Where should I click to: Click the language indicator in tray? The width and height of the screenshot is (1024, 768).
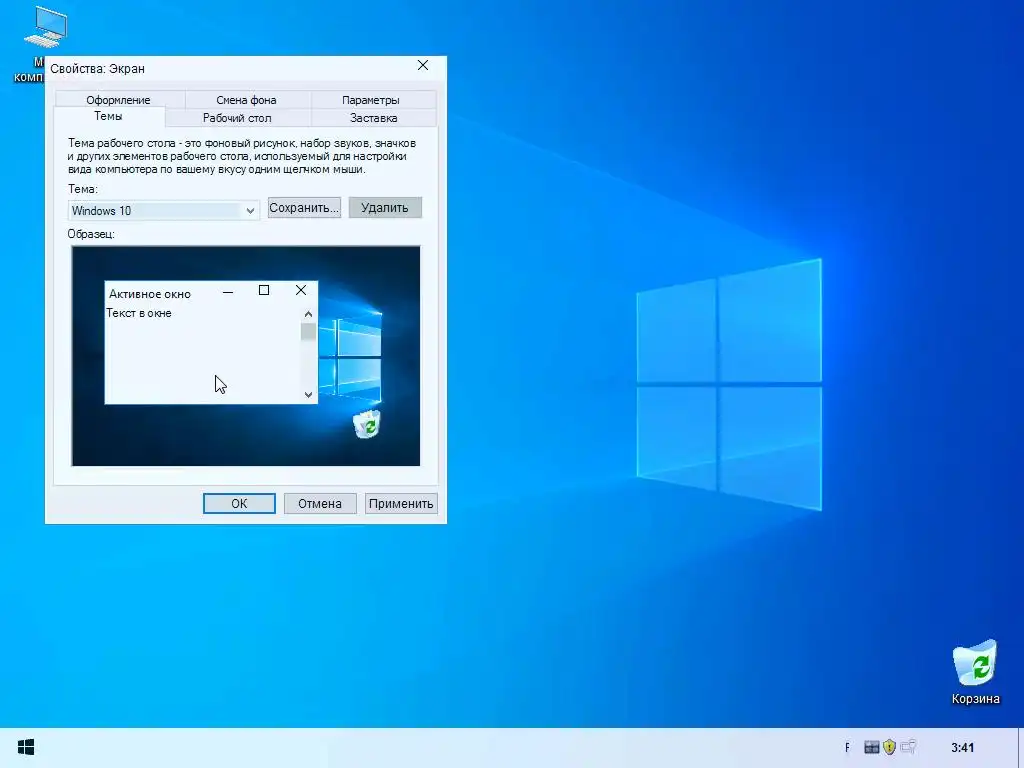(x=848, y=747)
